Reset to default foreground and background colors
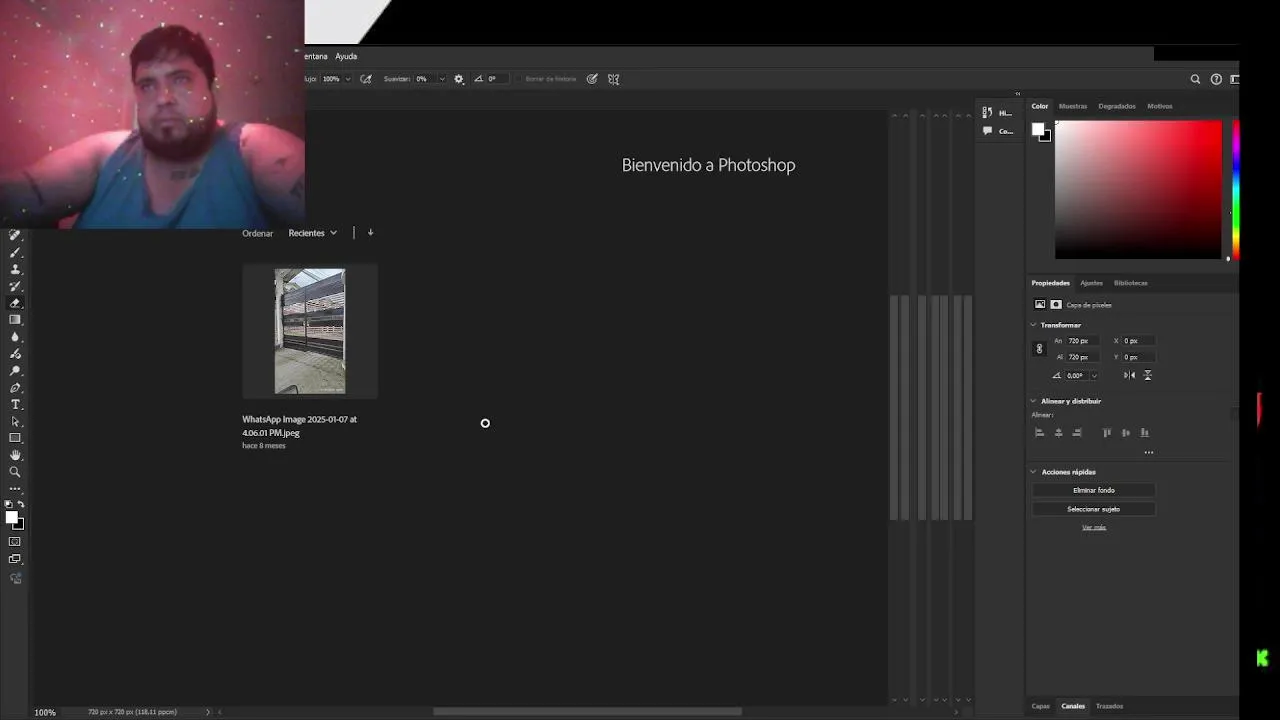1280x720 pixels. coord(9,505)
